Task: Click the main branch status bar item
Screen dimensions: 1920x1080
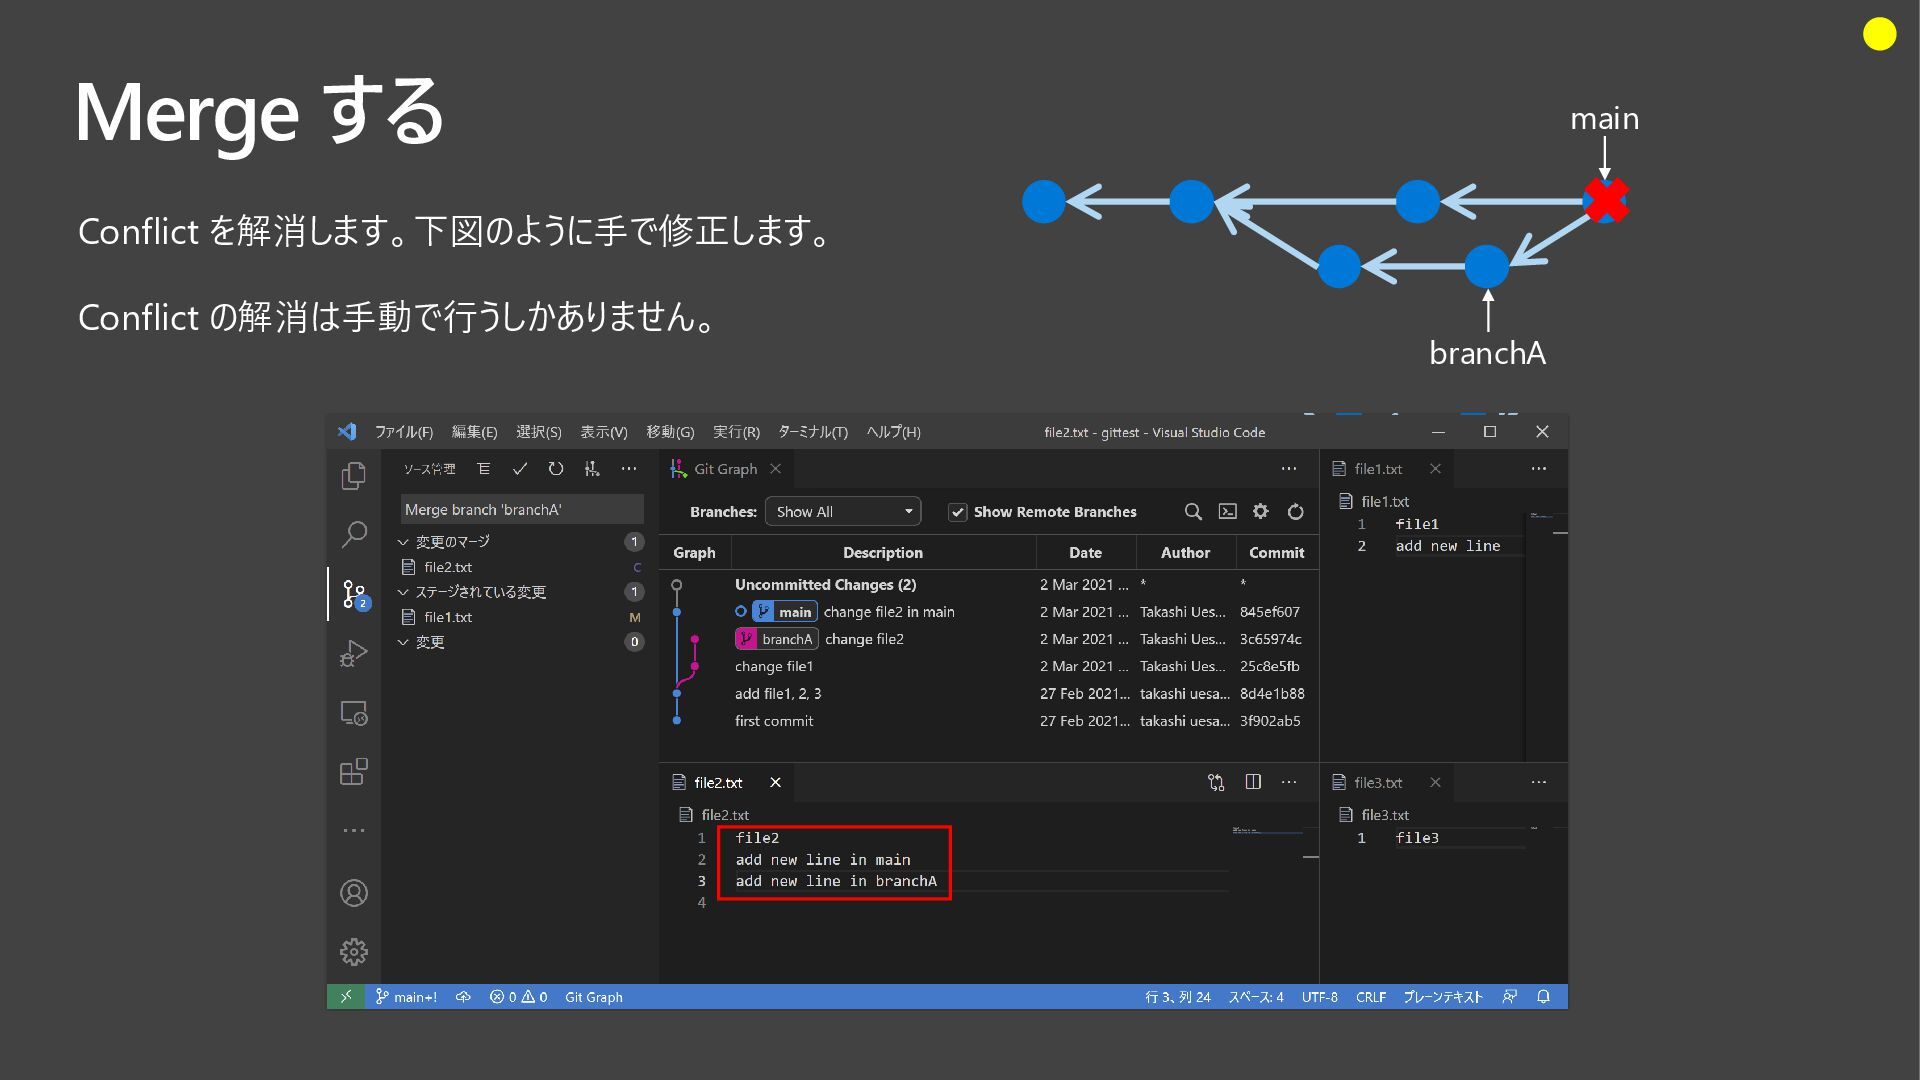Action: [x=406, y=997]
